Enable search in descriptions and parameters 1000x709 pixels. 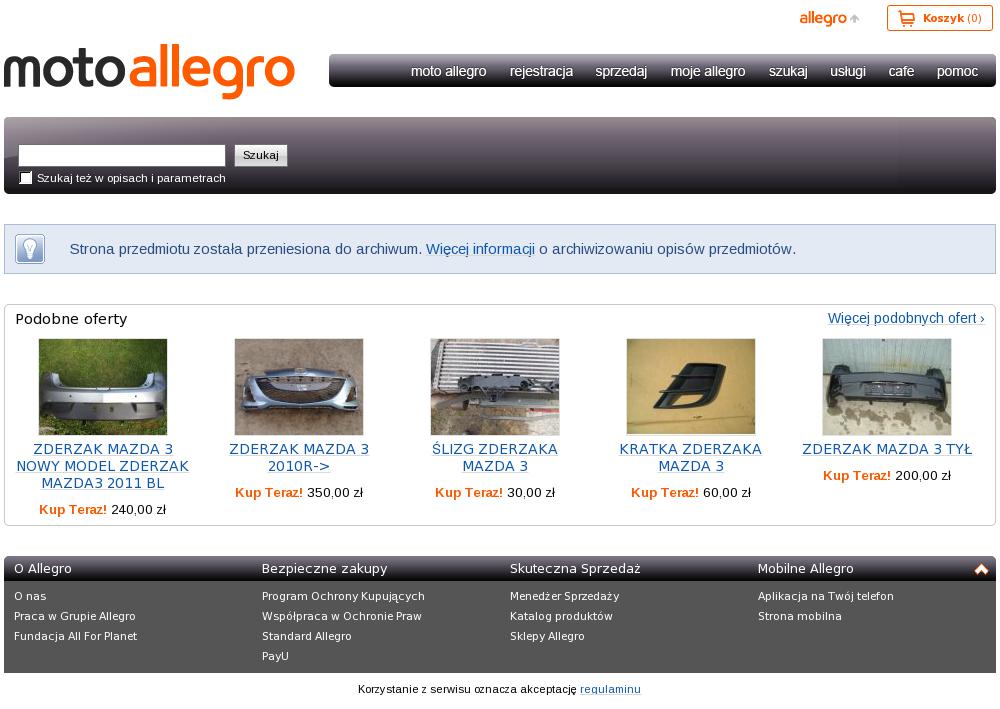(26, 178)
